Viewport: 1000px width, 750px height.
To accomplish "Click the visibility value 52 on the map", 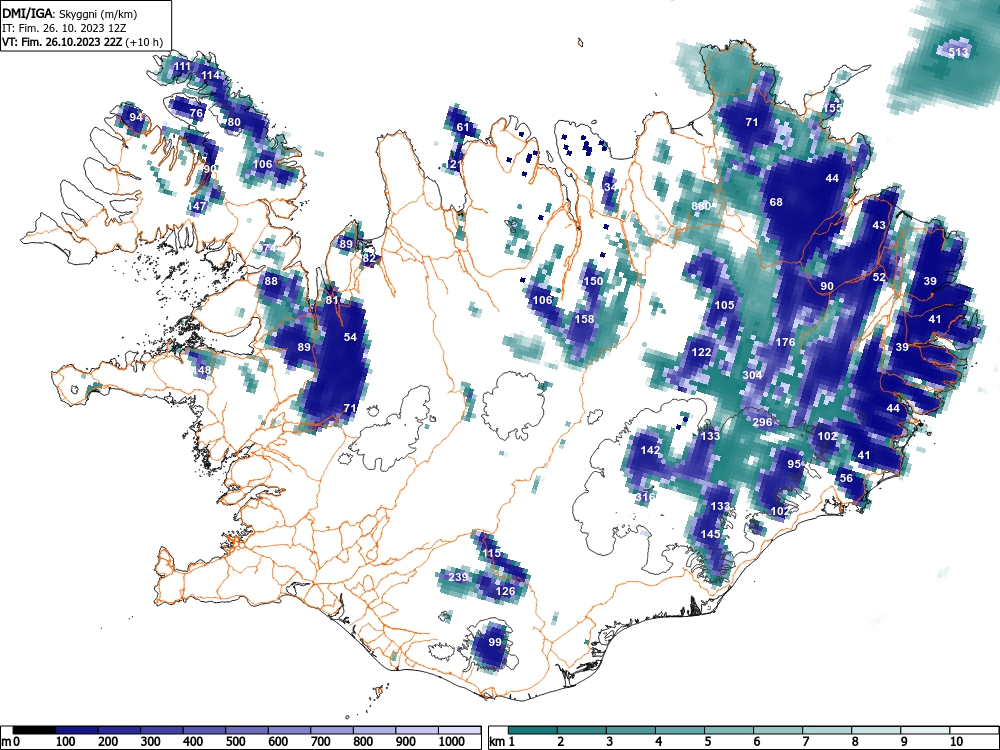I will click(879, 277).
